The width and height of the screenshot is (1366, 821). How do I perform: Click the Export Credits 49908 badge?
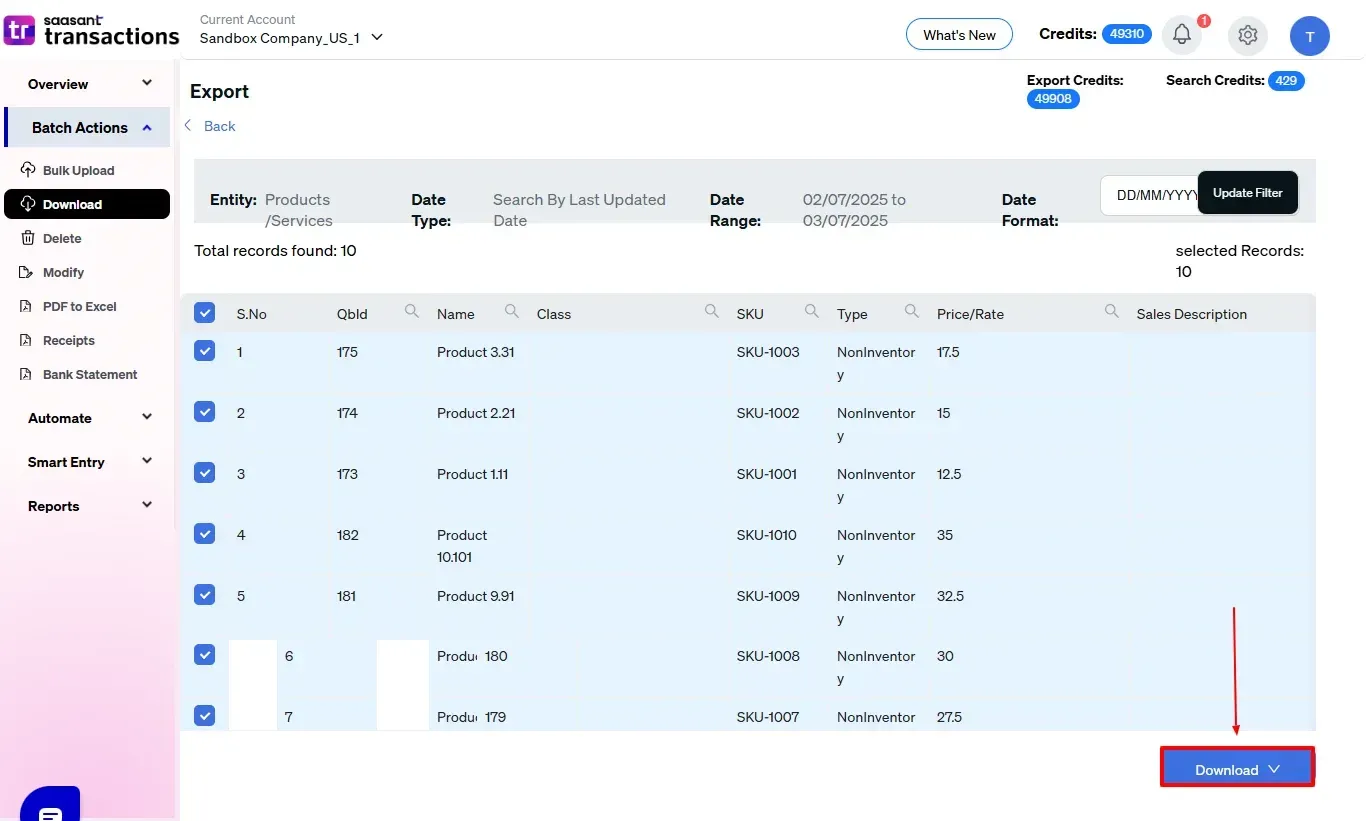click(1053, 99)
